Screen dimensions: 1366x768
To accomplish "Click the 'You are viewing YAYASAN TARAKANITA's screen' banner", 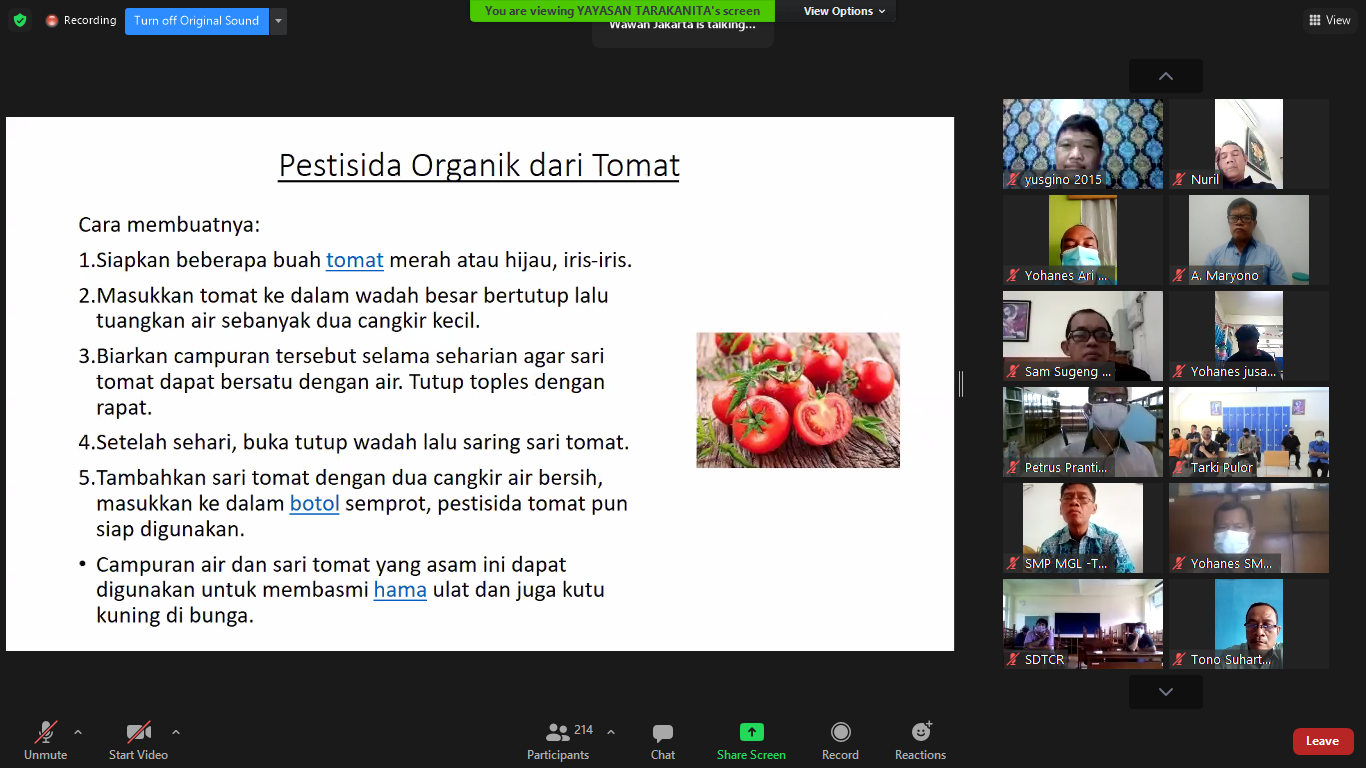I will (622, 11).
